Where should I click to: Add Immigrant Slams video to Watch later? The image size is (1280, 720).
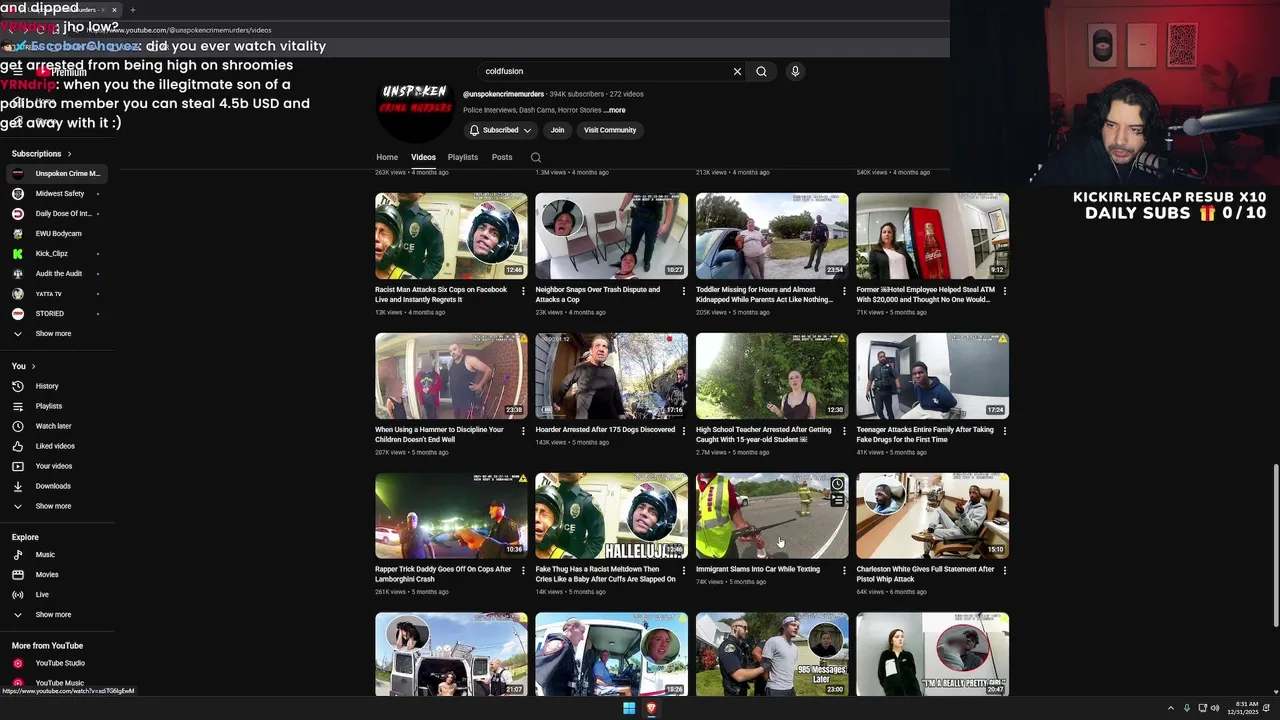point(837,484)
